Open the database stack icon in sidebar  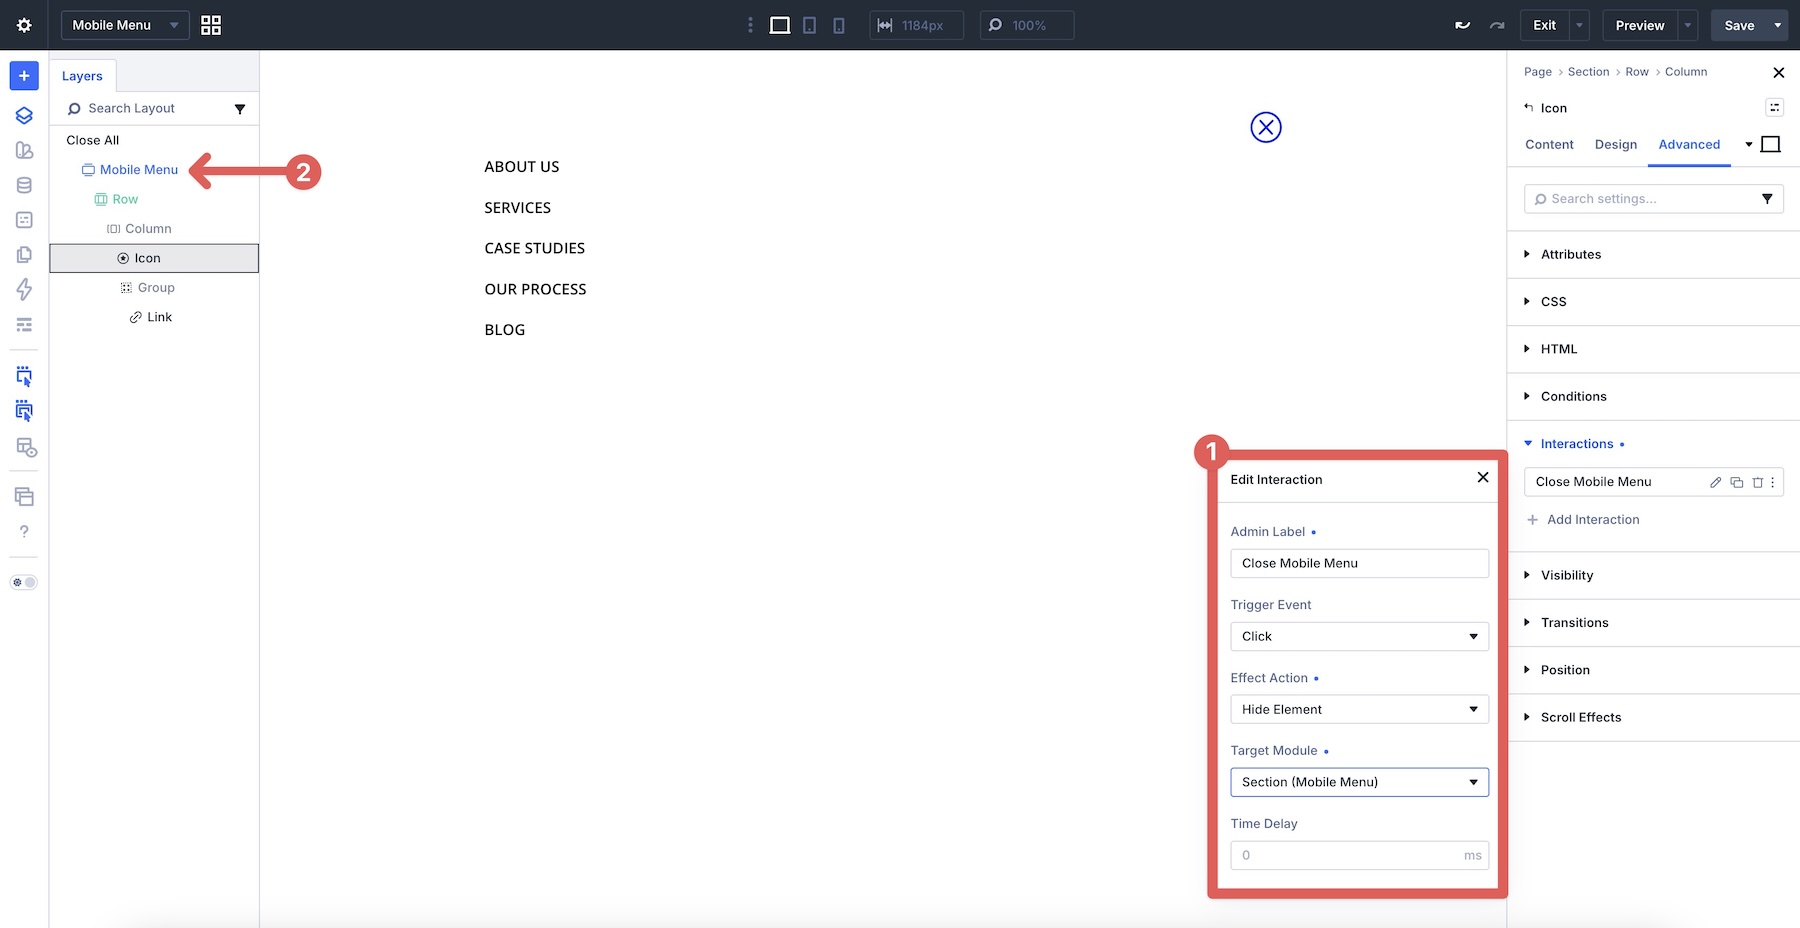coord(24,185)
